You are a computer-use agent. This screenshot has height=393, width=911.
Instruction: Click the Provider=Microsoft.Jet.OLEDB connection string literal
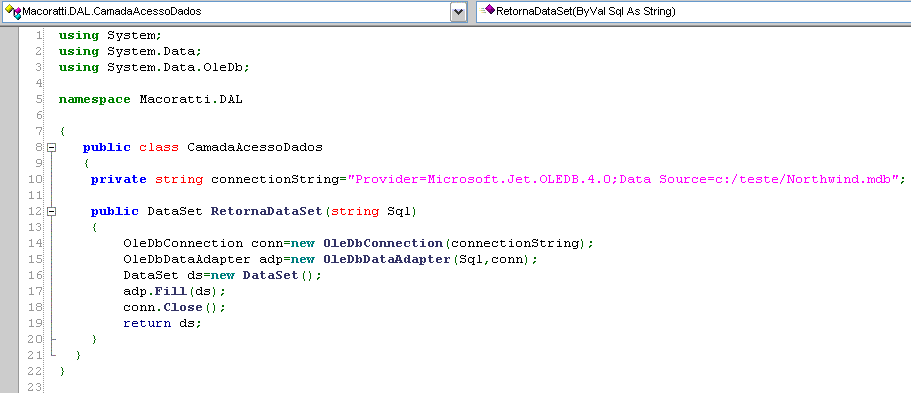coord(622,179)
